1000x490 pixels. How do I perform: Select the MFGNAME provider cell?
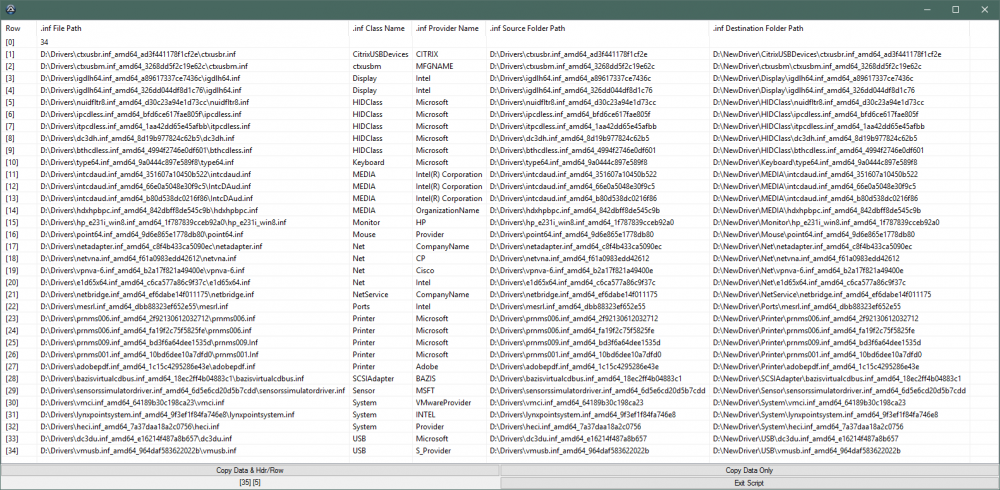pos(433,66)
